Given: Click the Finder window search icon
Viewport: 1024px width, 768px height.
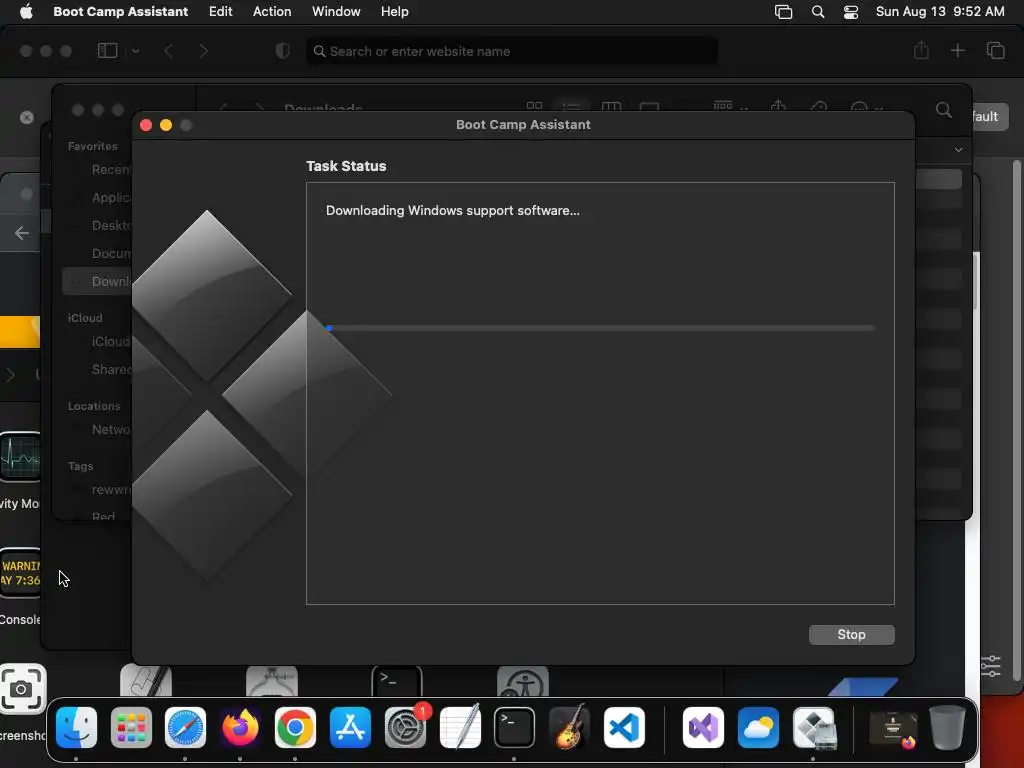Looking at the screenshot, I should 943,110.
